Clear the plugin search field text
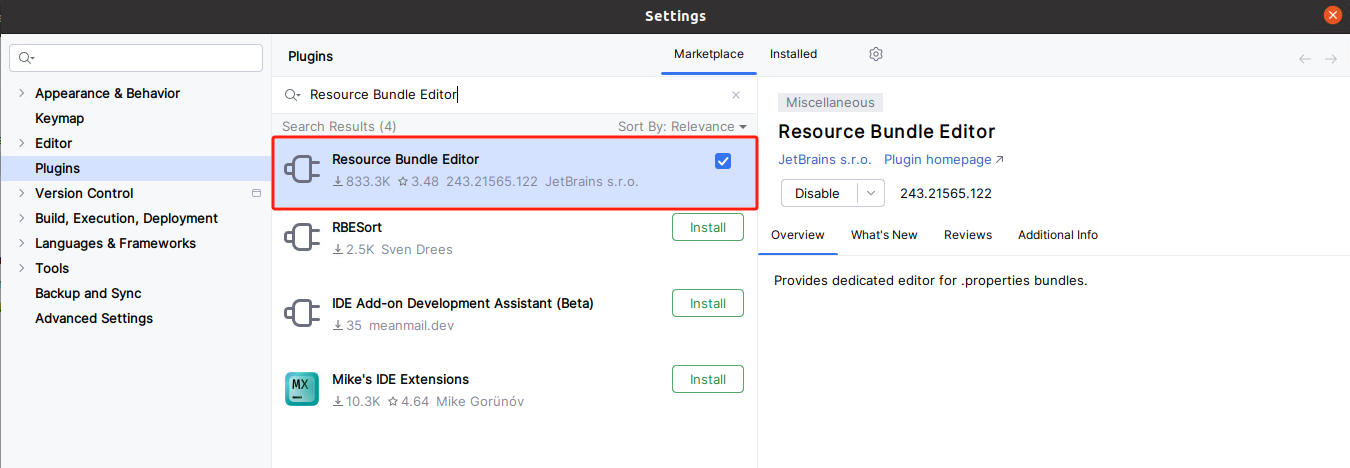 (736, 95)
